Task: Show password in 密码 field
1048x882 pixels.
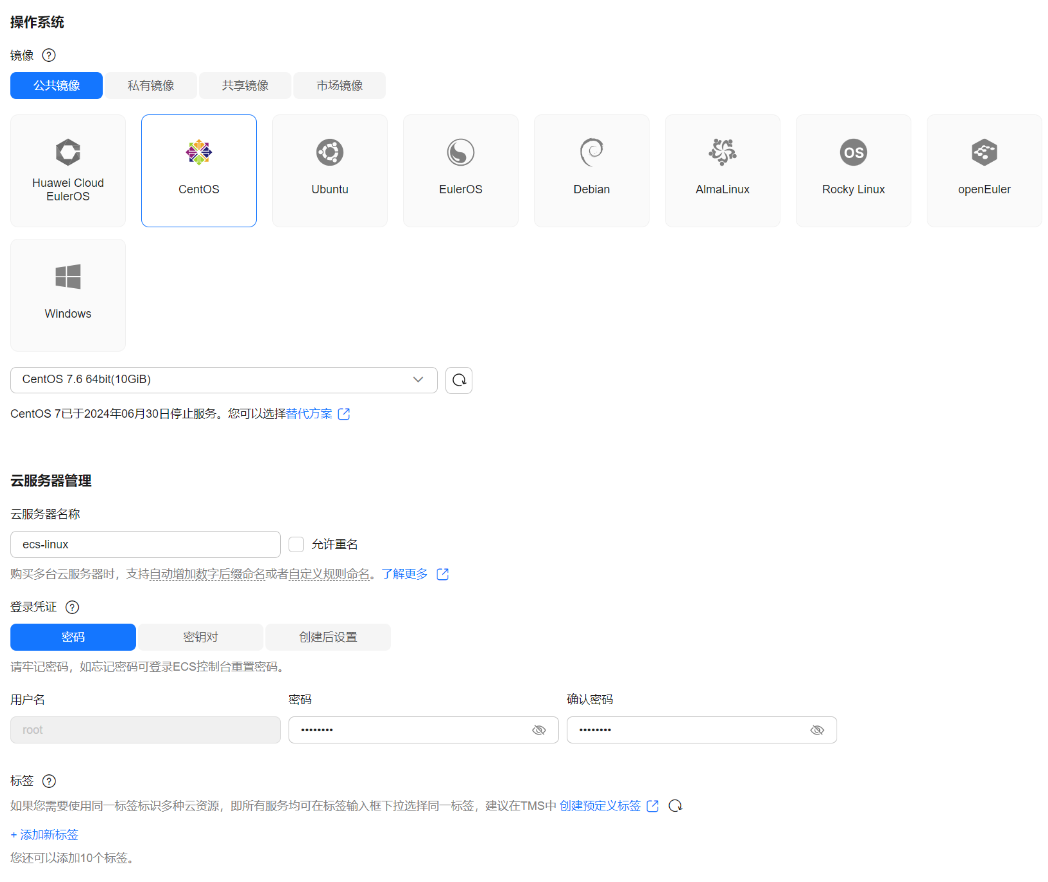Action: [539, 730]
